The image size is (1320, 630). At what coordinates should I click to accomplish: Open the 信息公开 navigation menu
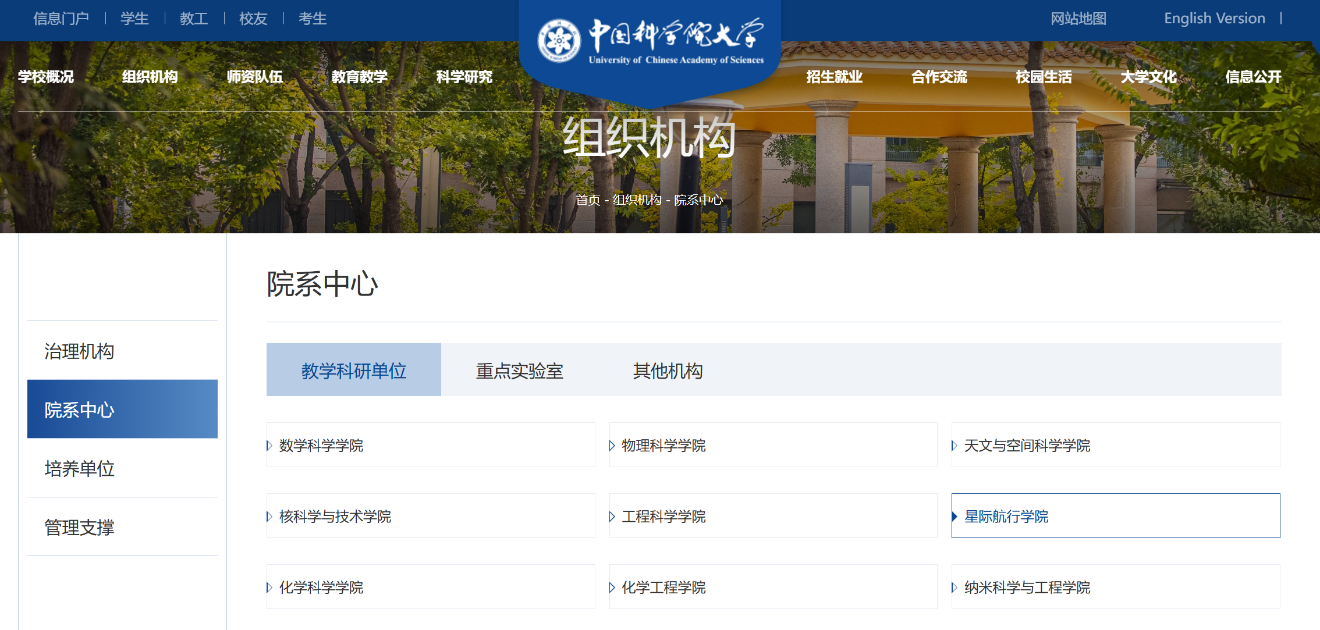point(1252,76)
